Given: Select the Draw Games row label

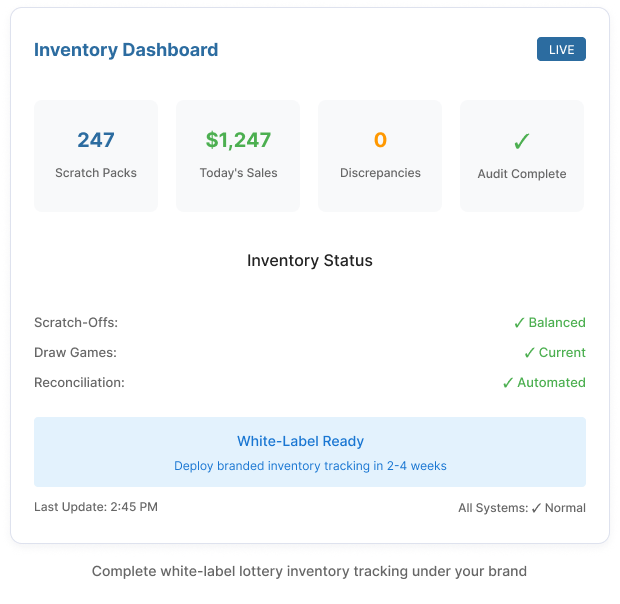Looking at the screenshot, I should pyautogui.click(x=75, y=353).
